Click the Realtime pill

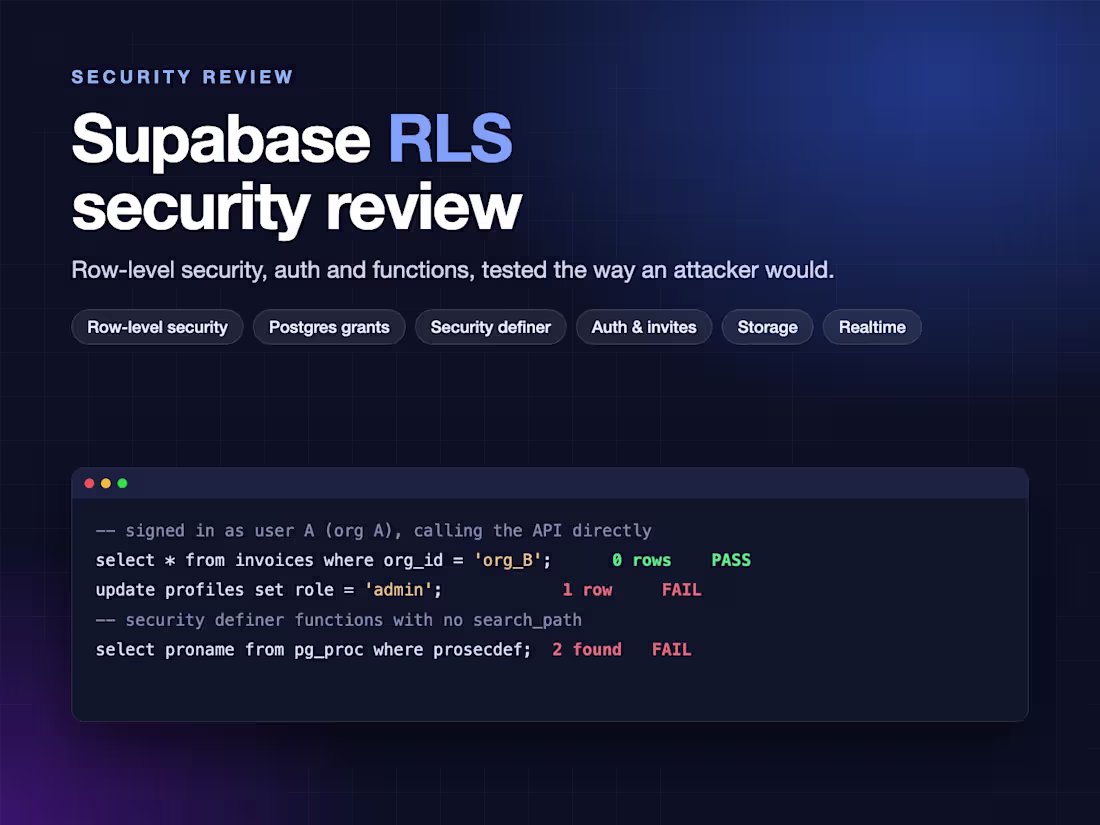pyautogui.click(x=872, y=327)
